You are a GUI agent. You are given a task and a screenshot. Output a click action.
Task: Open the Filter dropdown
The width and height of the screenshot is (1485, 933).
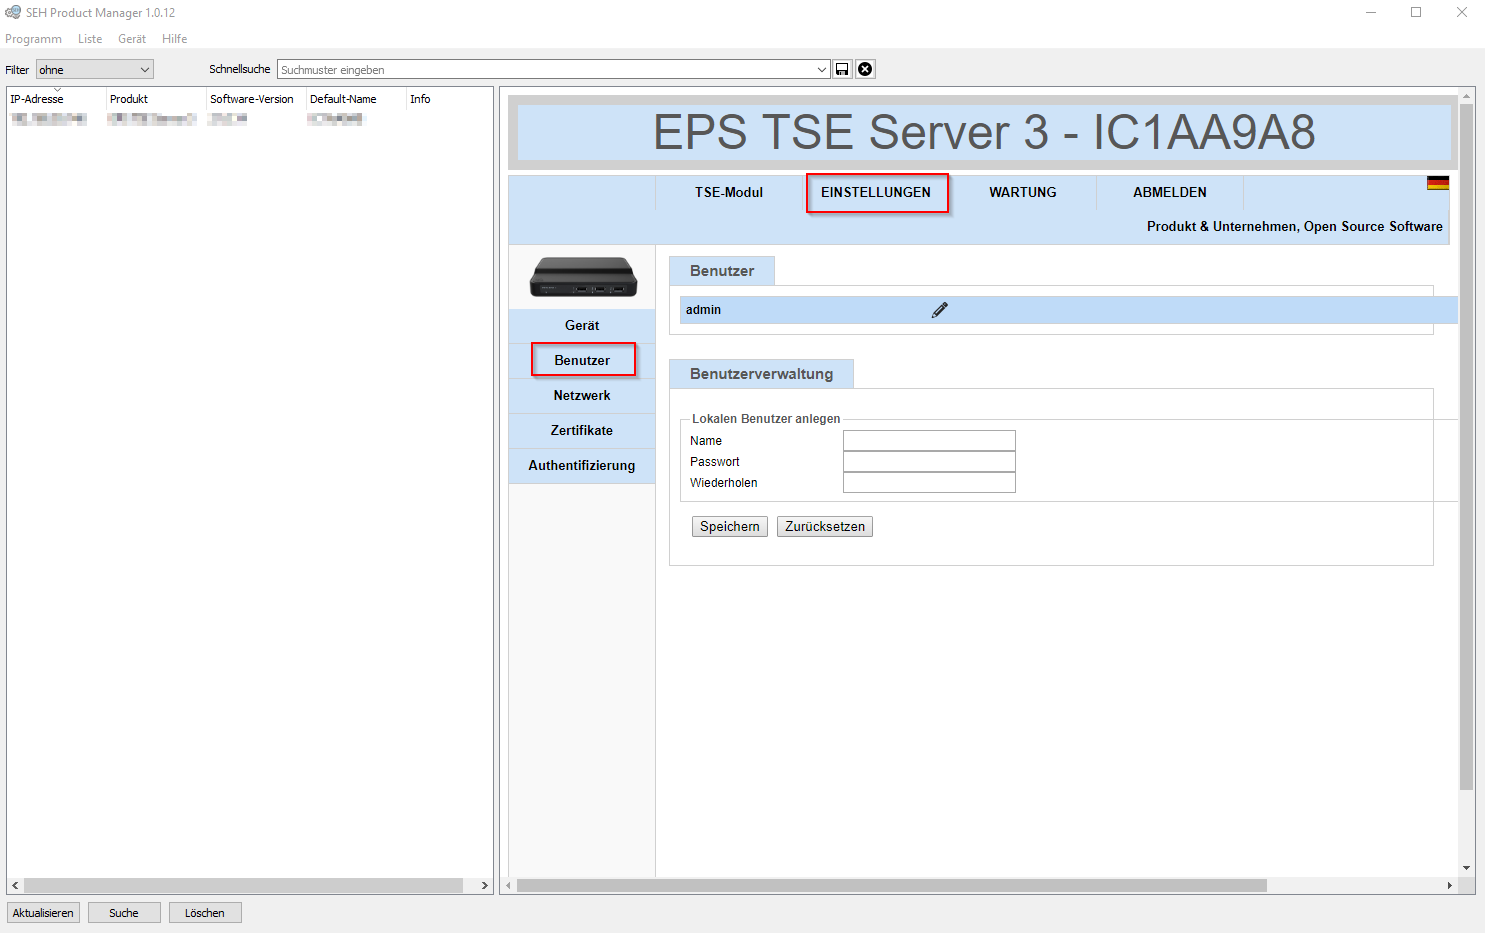94,70
